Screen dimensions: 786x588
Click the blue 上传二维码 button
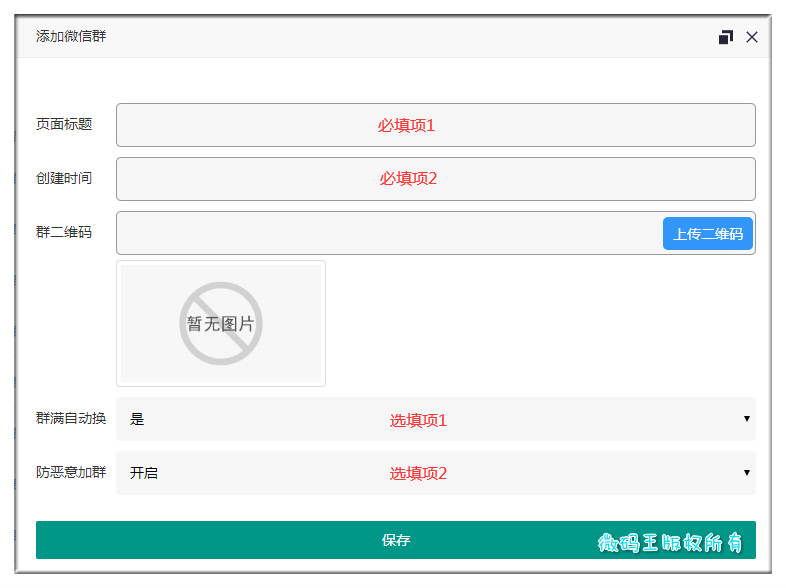tap(708, 234)
